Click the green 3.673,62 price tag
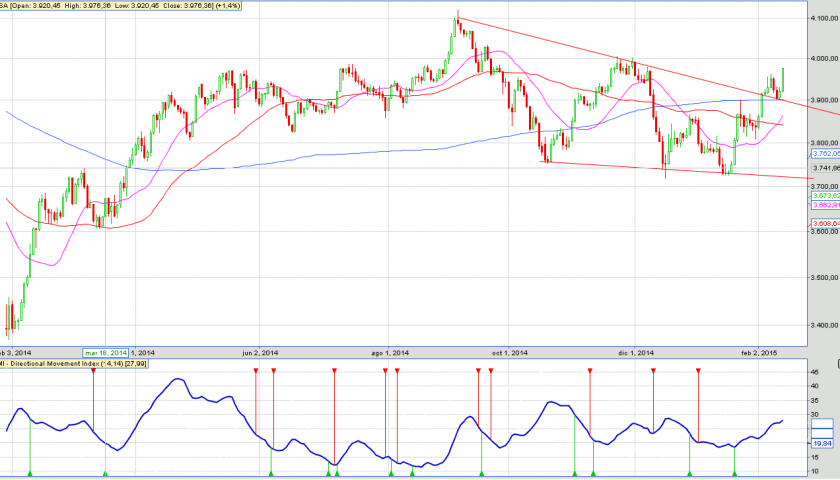Viewport: 840px width, 480px height. (824, 196)
